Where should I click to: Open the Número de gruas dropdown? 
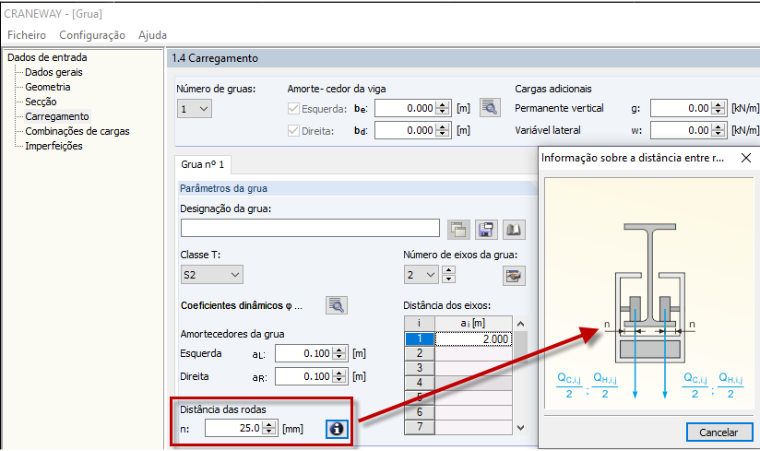(x=194, y=109)
